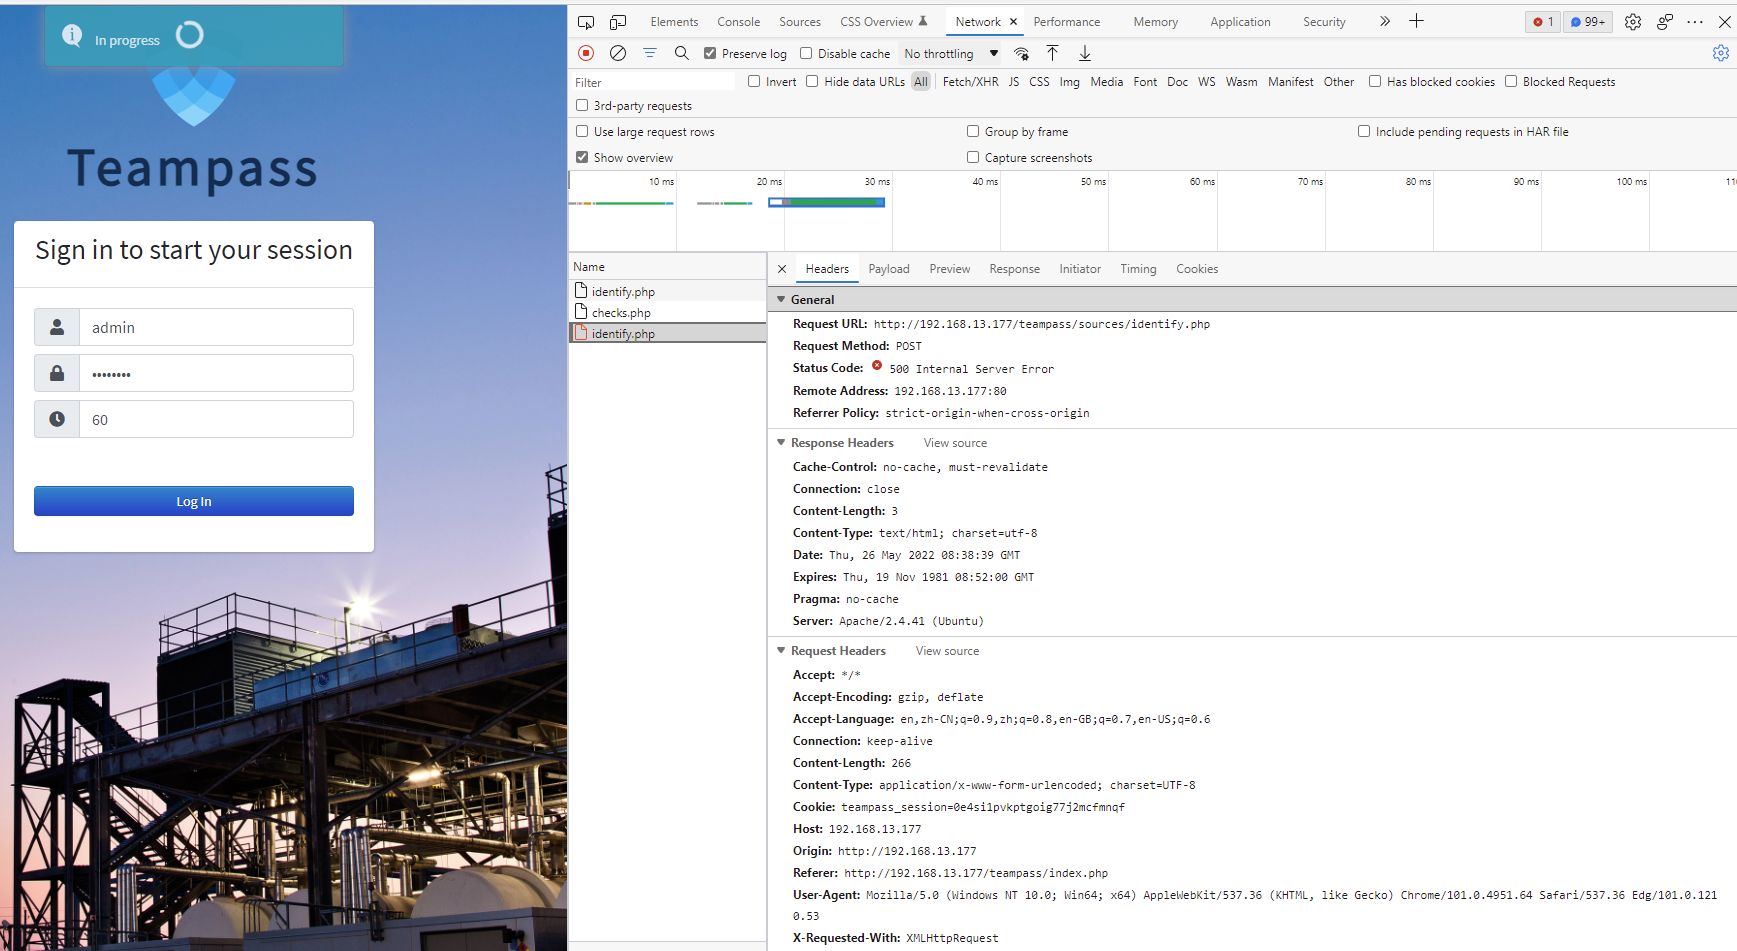Uncheck Show overview option
Viewport: 1737px width, 951px height.
(582, 157)
